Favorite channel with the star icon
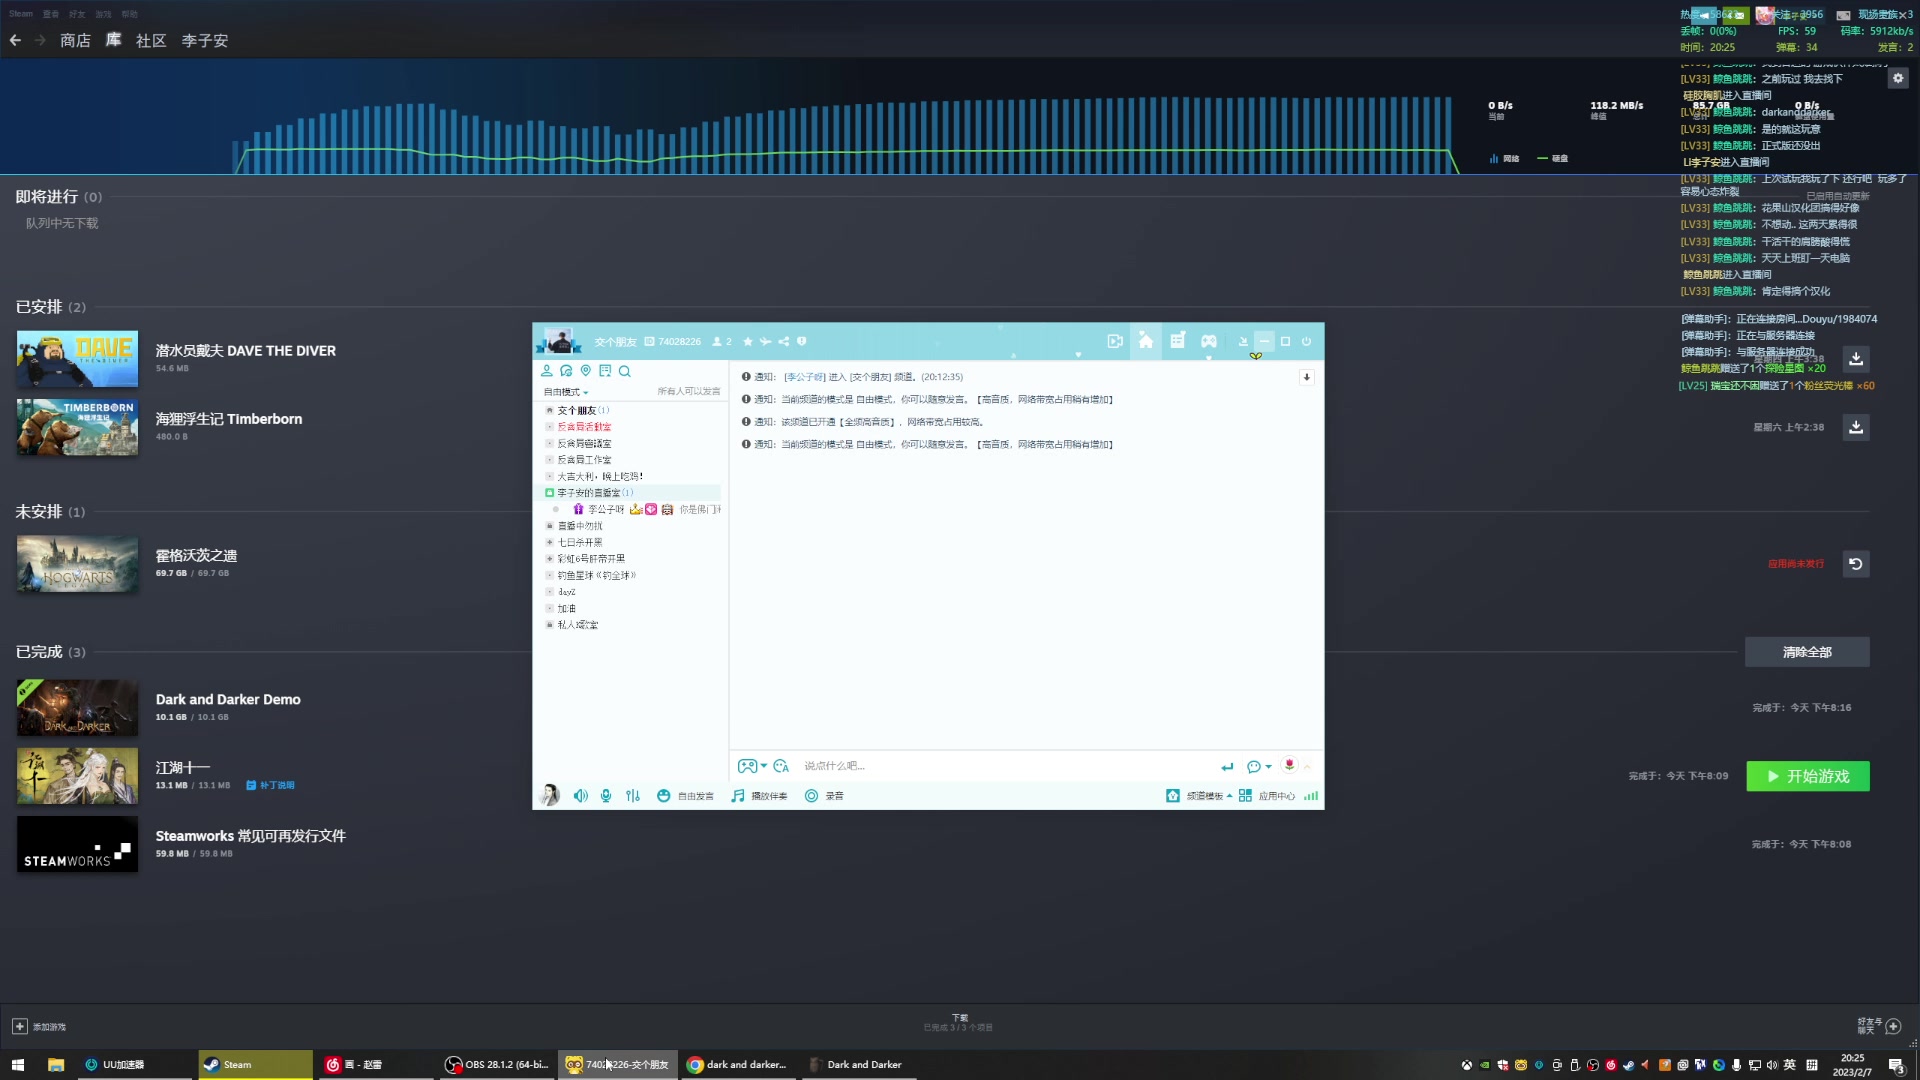This screenshot has height=1080, width=1920. click(x=748, y=341)
